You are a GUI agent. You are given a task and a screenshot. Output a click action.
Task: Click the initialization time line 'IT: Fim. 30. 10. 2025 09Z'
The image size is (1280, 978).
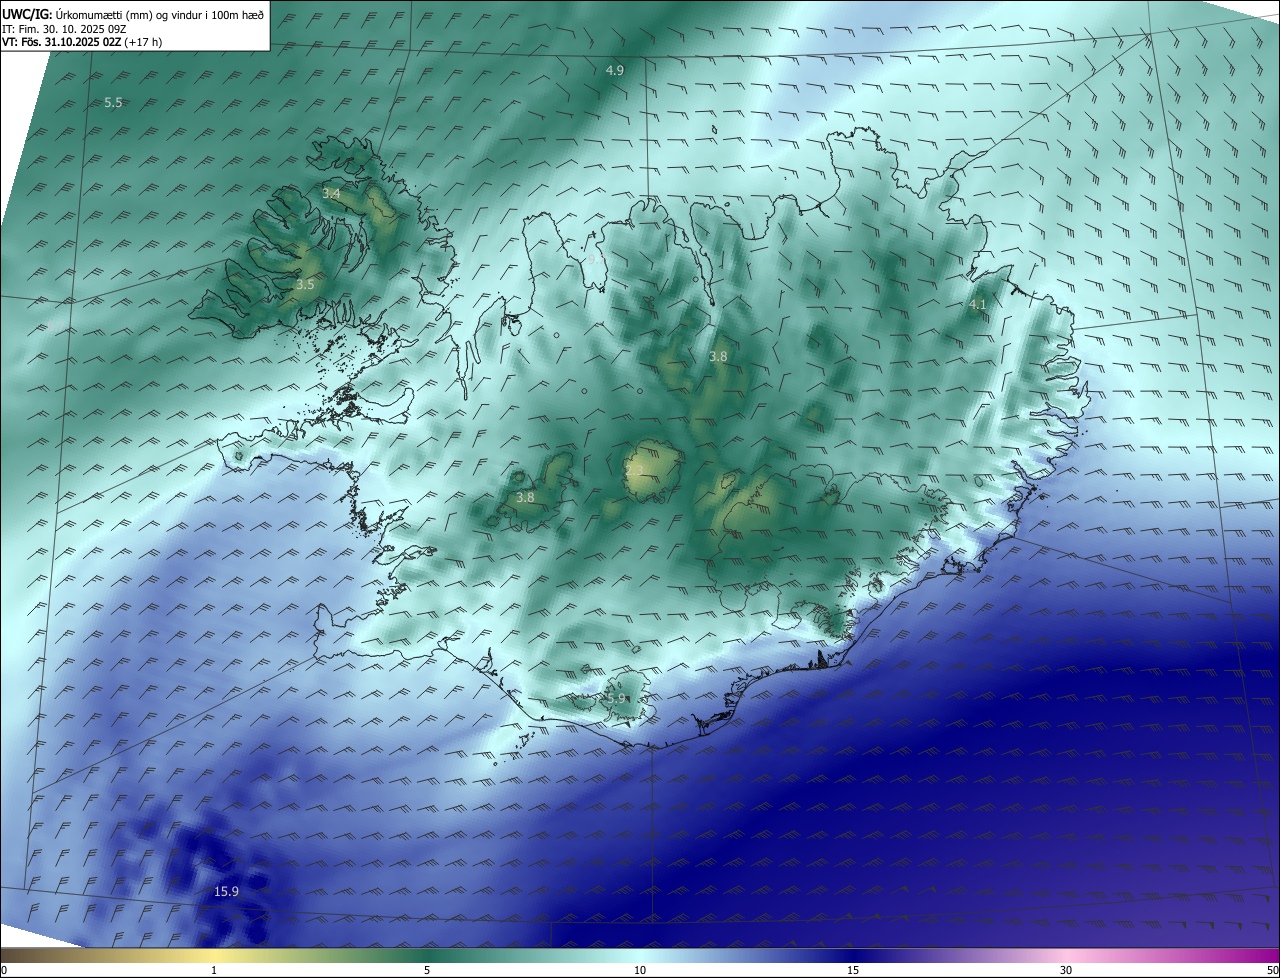(x=64, y=28)
